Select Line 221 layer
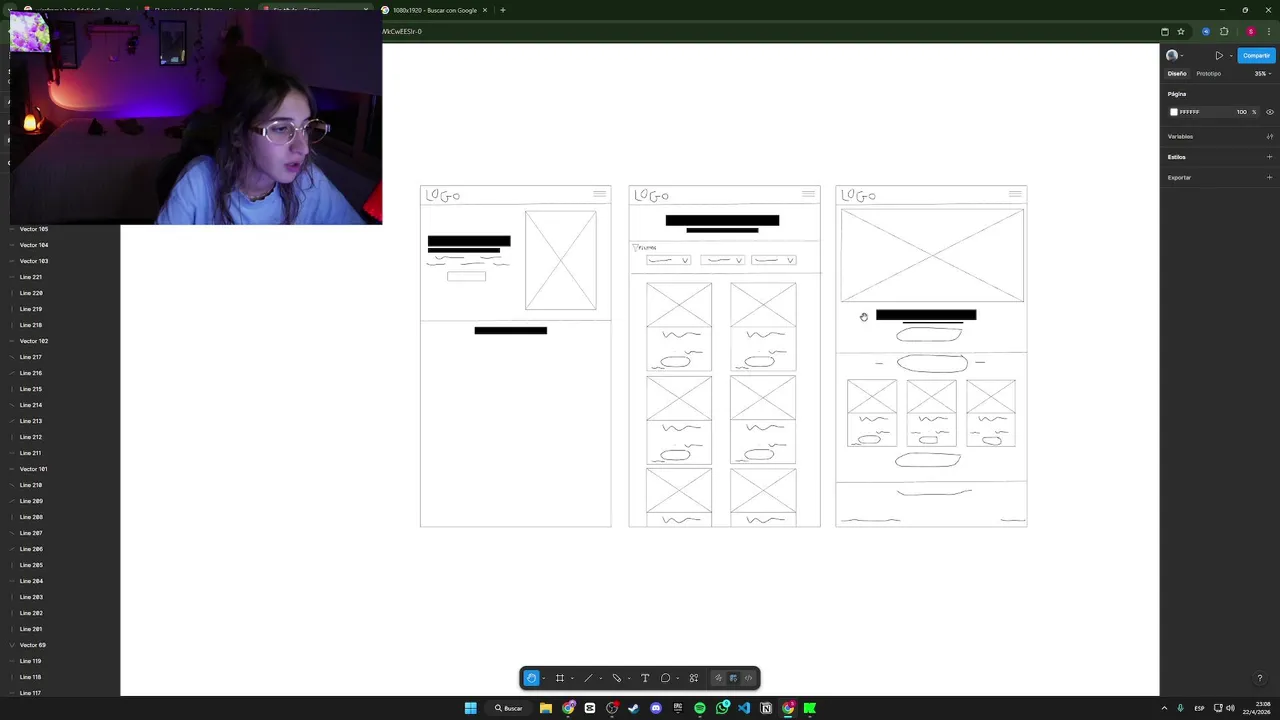 pyautogui.click(x=31, y=277)
